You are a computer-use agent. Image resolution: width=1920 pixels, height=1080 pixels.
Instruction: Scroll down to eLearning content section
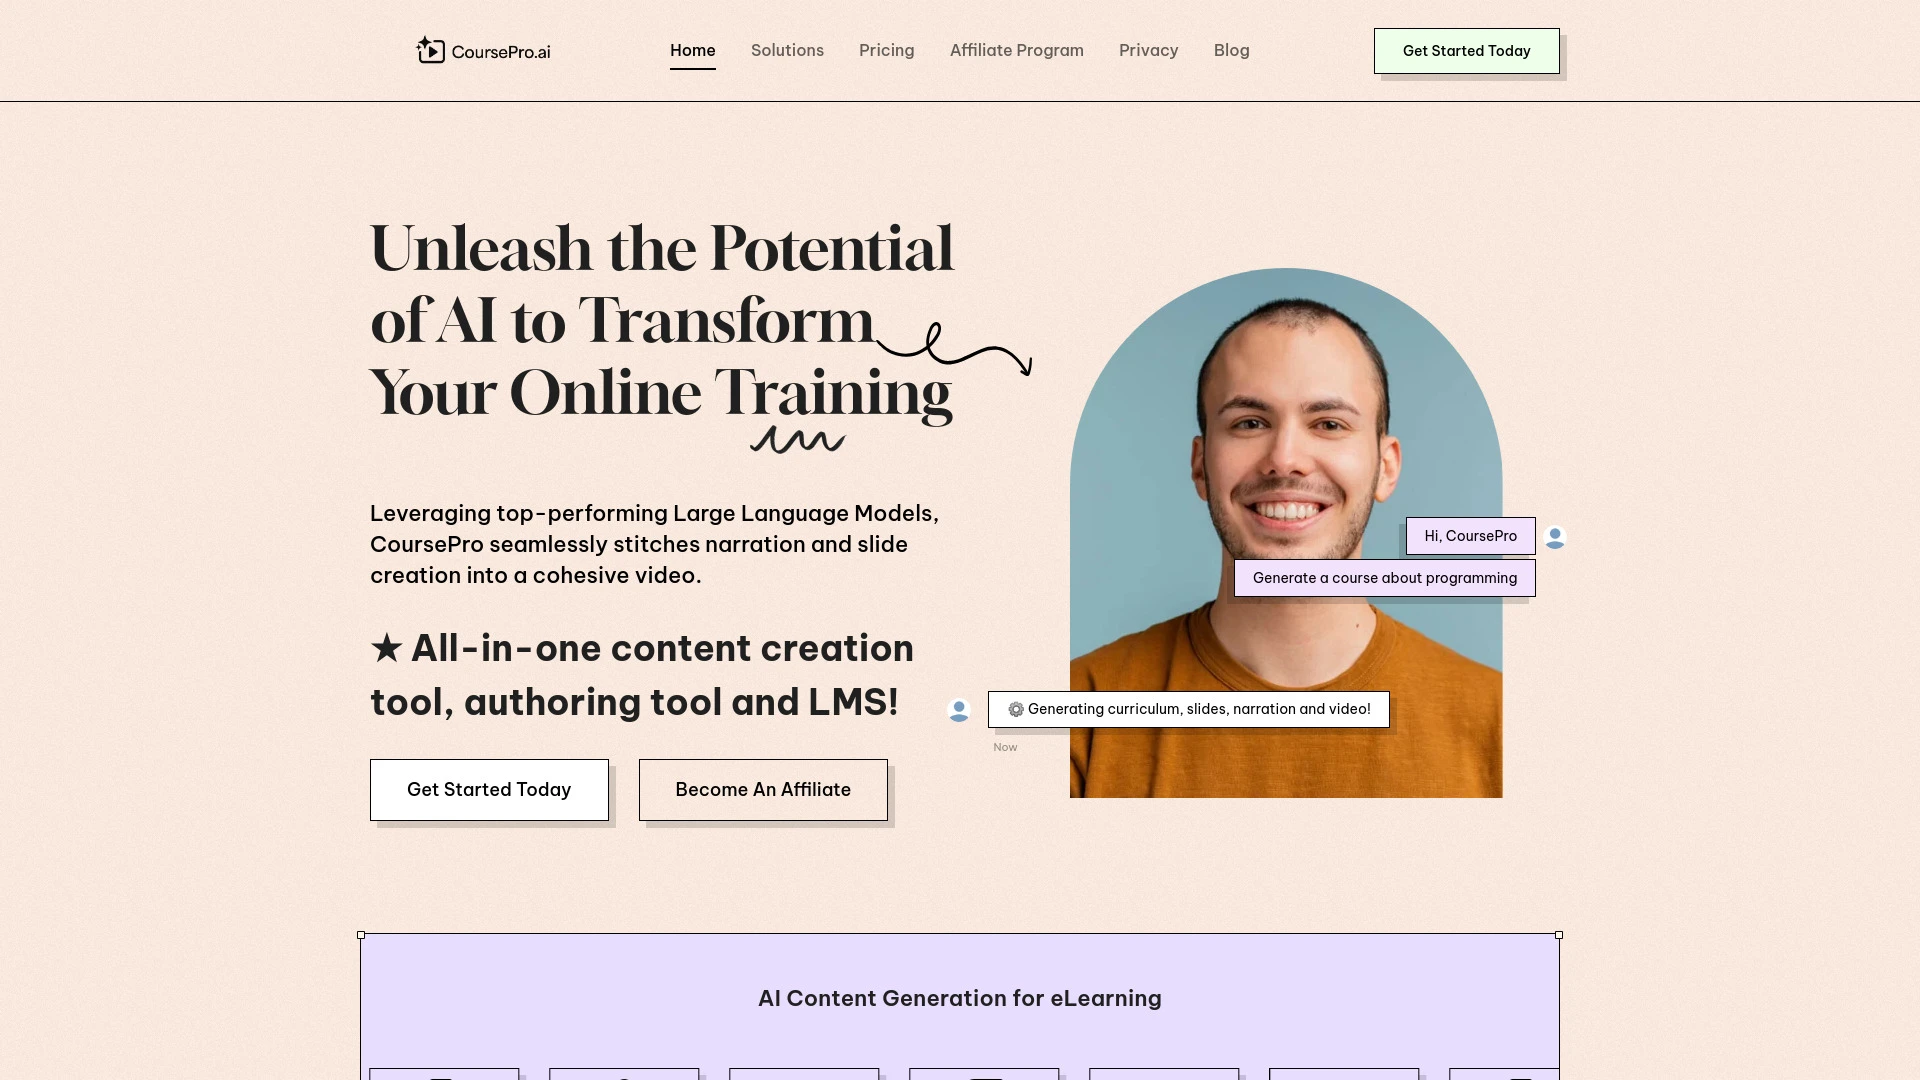[960, 997]
